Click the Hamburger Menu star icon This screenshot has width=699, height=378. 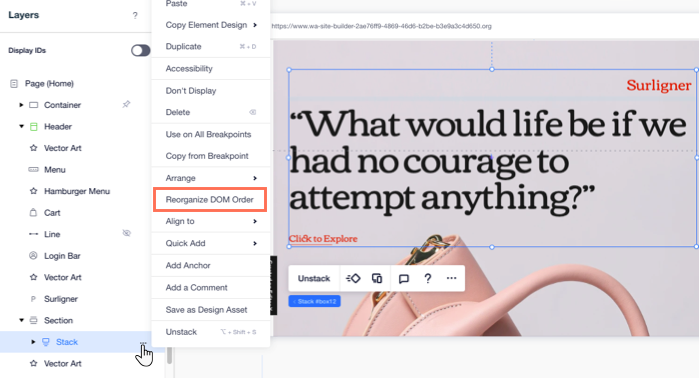33,191
